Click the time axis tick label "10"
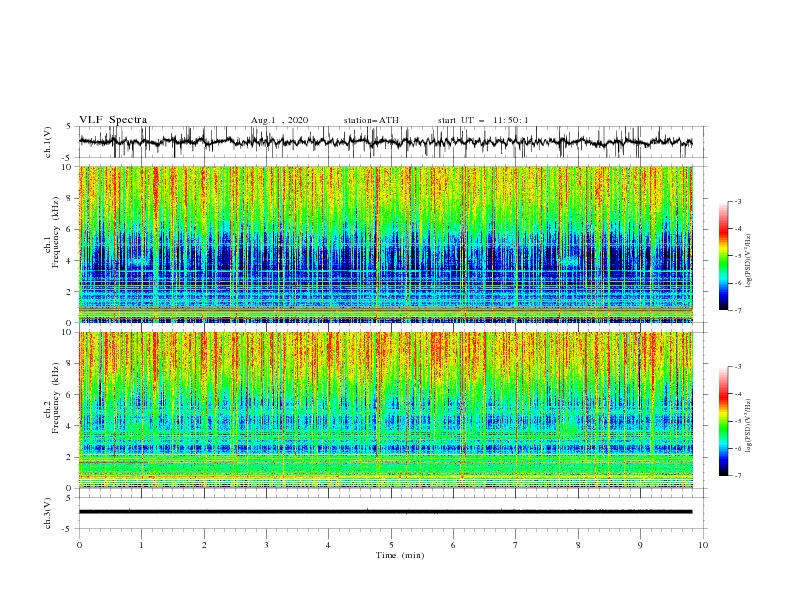This screenshot has width=792, height=612. (703, 545)
